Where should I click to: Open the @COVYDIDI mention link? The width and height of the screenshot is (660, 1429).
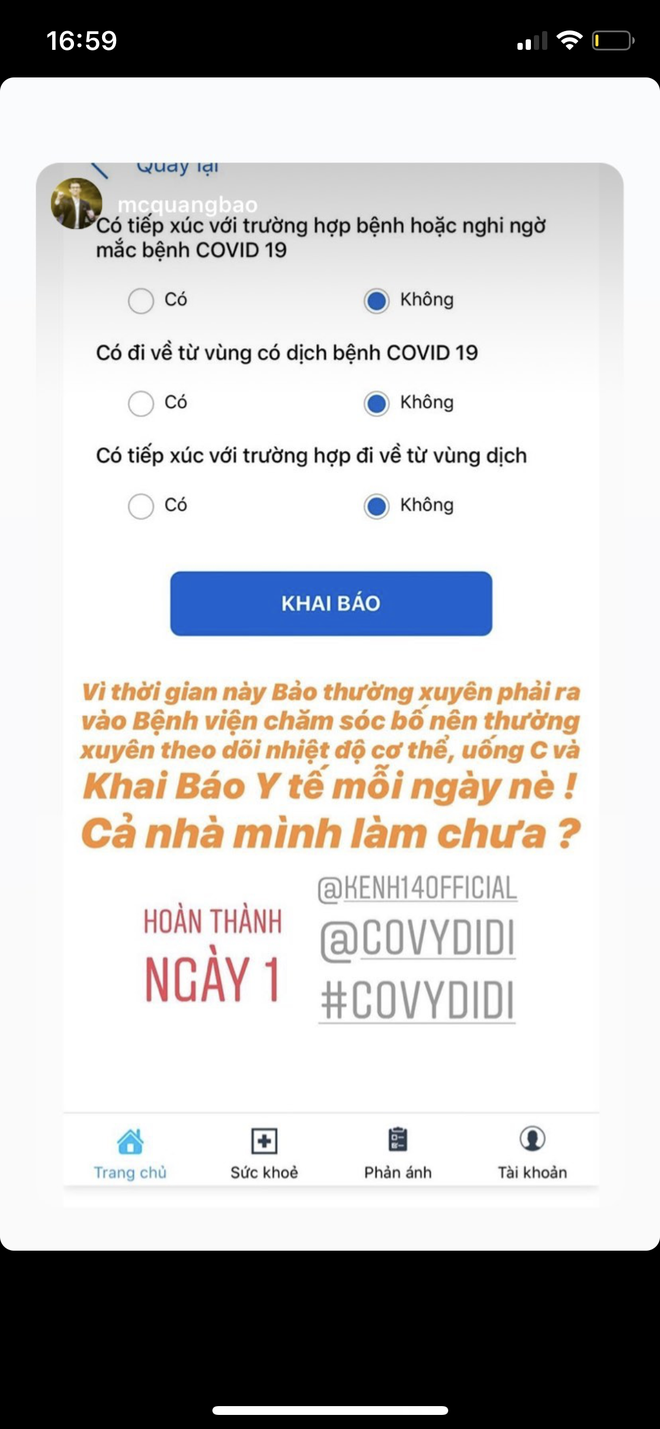pos(417,940)
